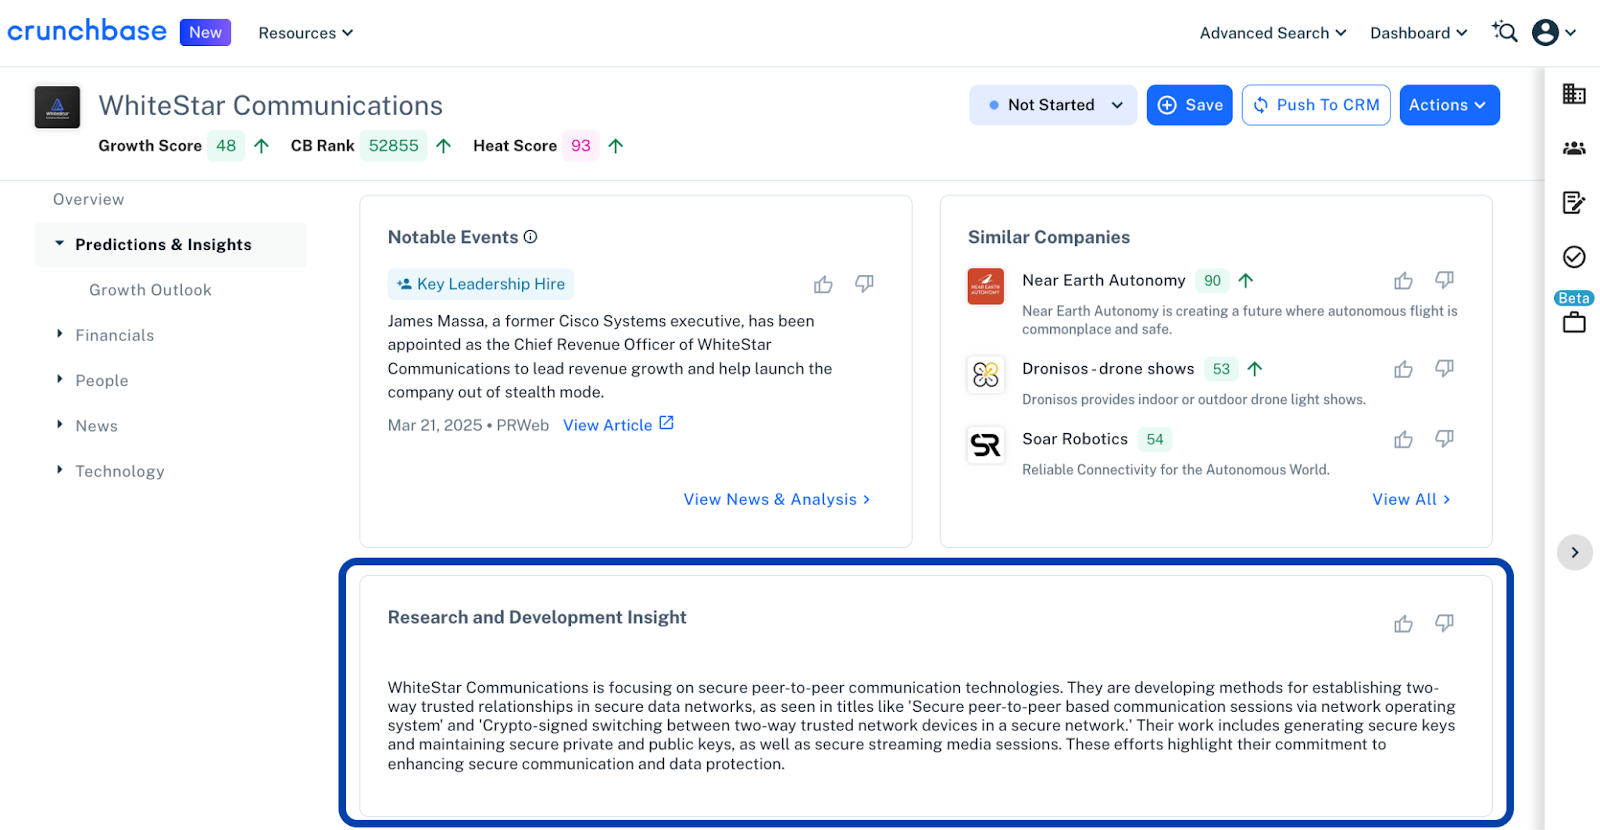
Task: Open the View Article link
Action: [x=618, y=425]
